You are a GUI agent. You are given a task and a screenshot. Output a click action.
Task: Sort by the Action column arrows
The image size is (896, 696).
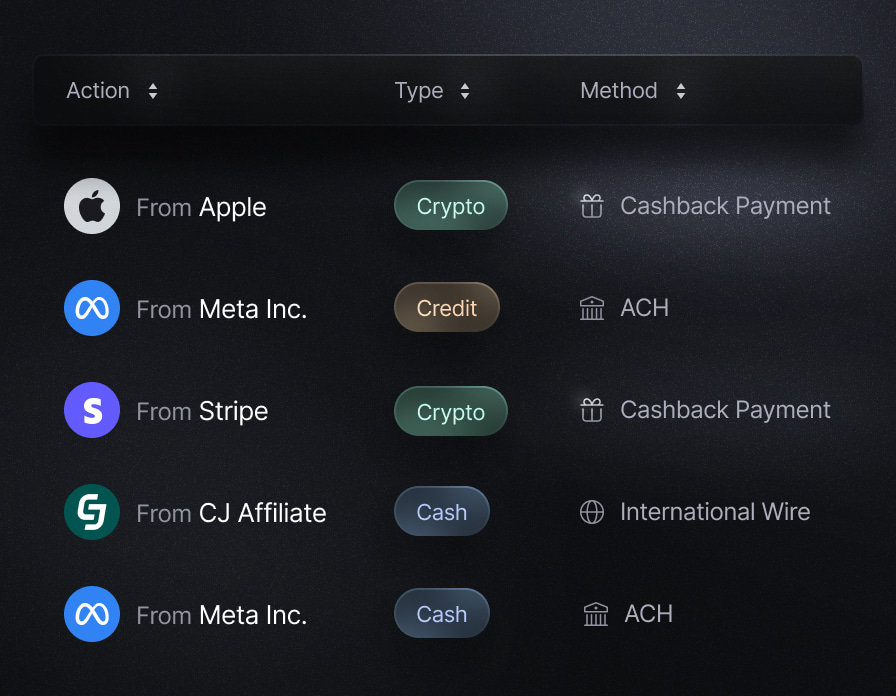(x=153, y=91)
